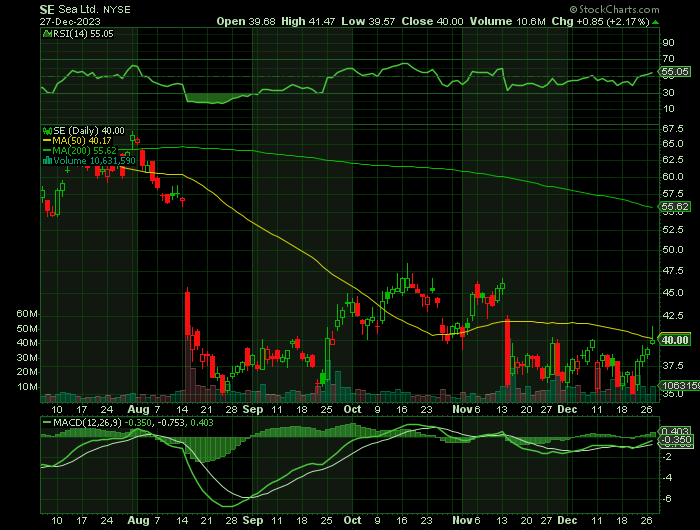The width and height of the screenshot is (700, 530).
Task: Click the green MA(200) legend line swatch
Action: coord(47,151)
